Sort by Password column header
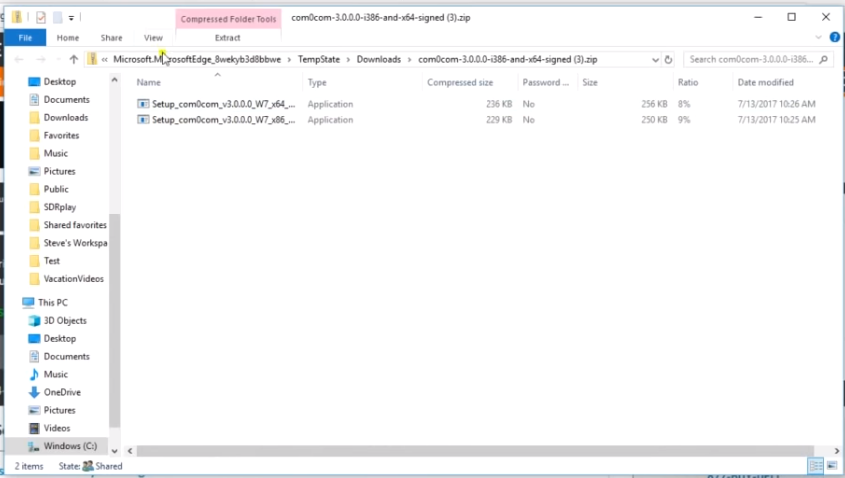 [x=545, y=82]
